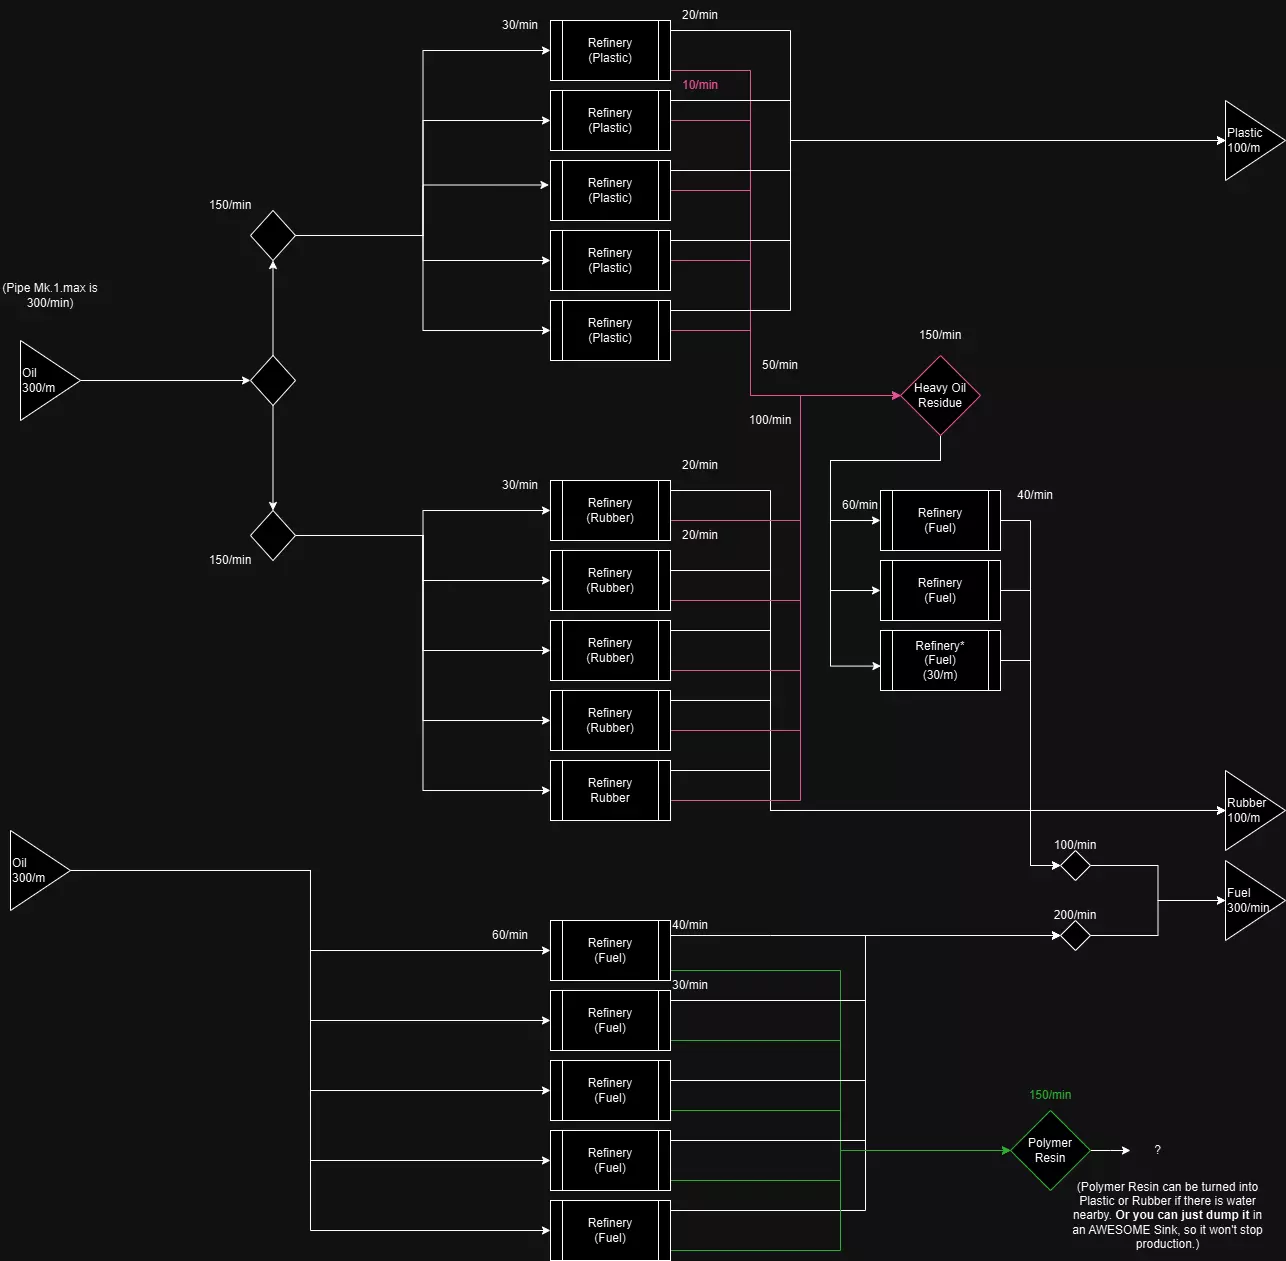Select the Fuel 300/min output triangle
Image resolution: width=1286 pixels, height=1261 pixels.
pyautogui.click(x=1255, y=900)
